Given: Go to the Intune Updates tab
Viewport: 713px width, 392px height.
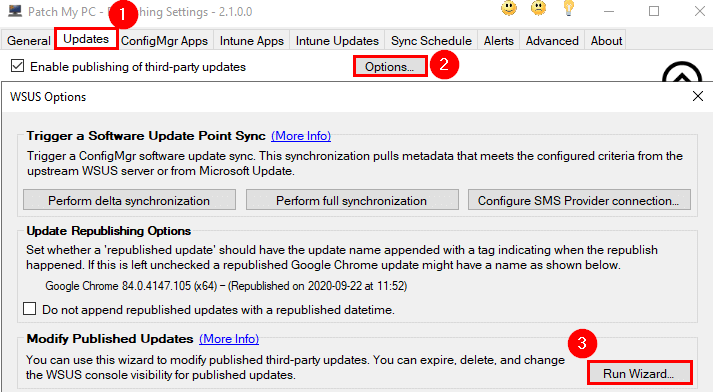Looking at the screenshot, I should point(337,40).
